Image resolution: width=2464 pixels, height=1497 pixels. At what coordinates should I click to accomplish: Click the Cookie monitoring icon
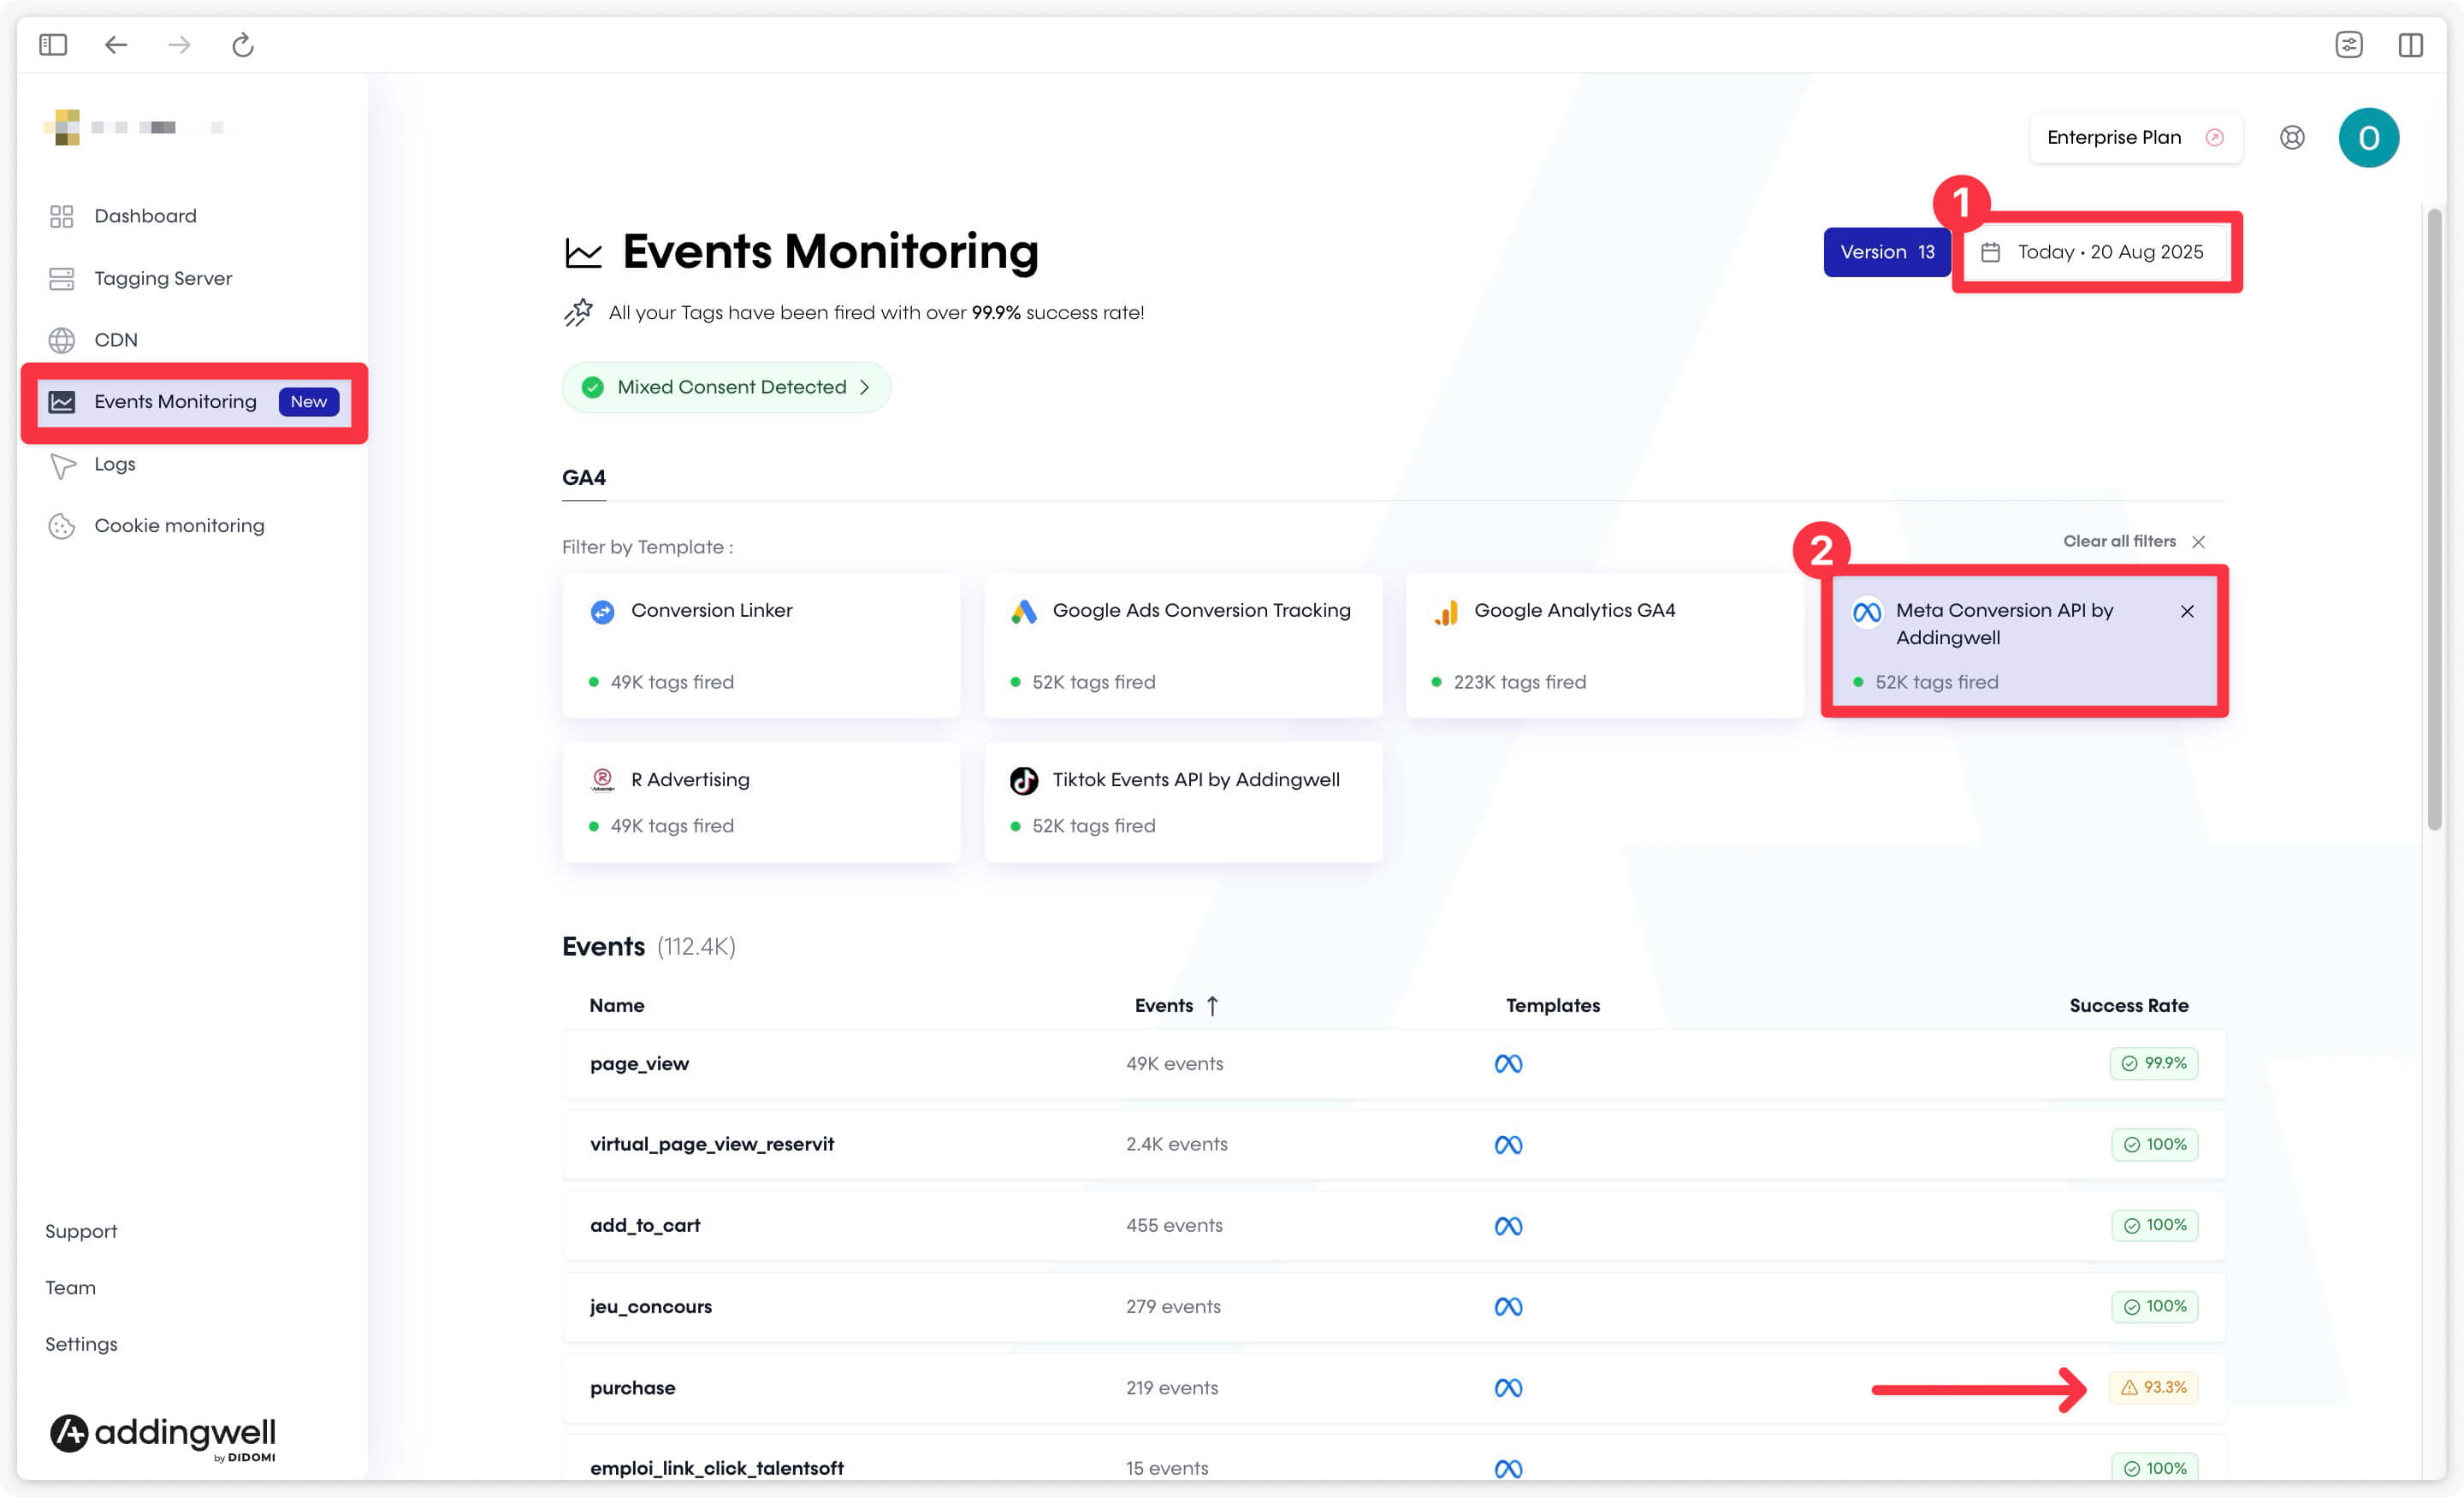(x=62, y=526)
